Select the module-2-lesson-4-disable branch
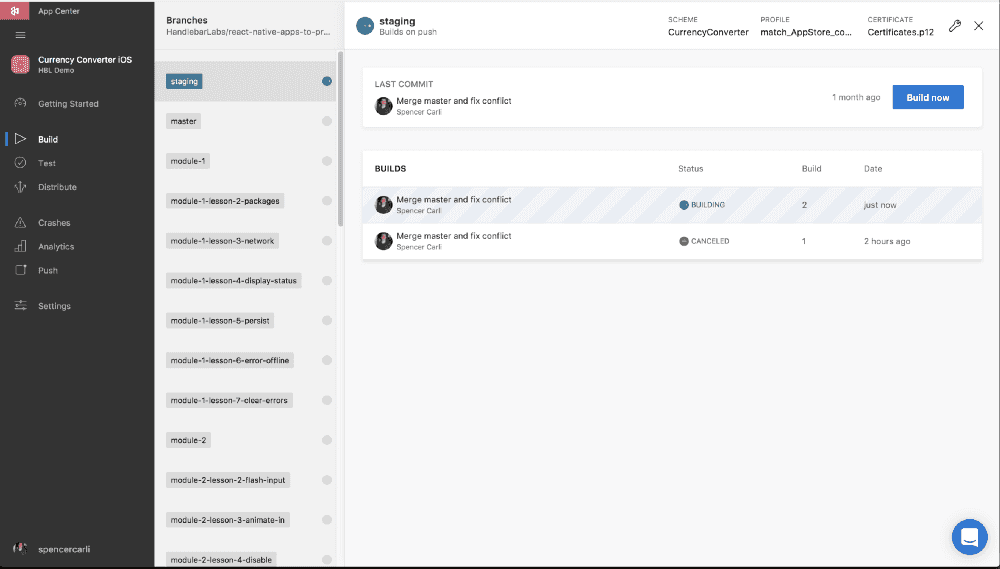The width and height of the screenshot is (1000, 569). (221, 559)
